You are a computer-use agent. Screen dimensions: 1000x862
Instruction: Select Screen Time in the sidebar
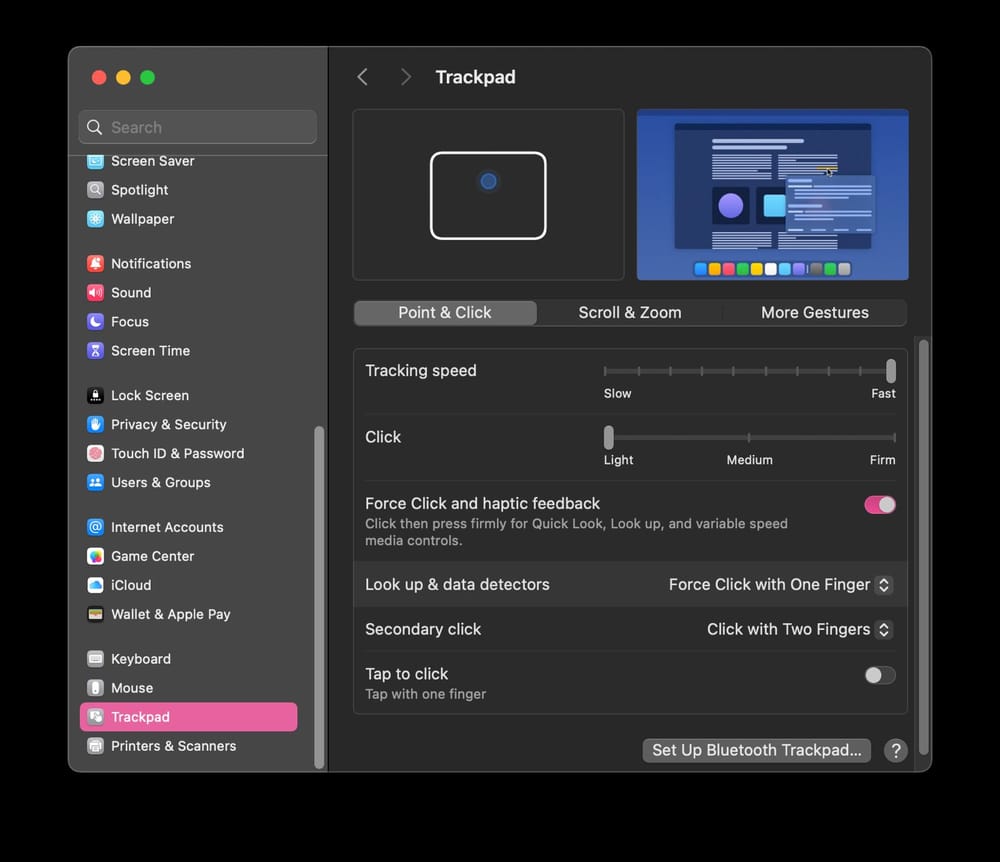tap(150, 351)
